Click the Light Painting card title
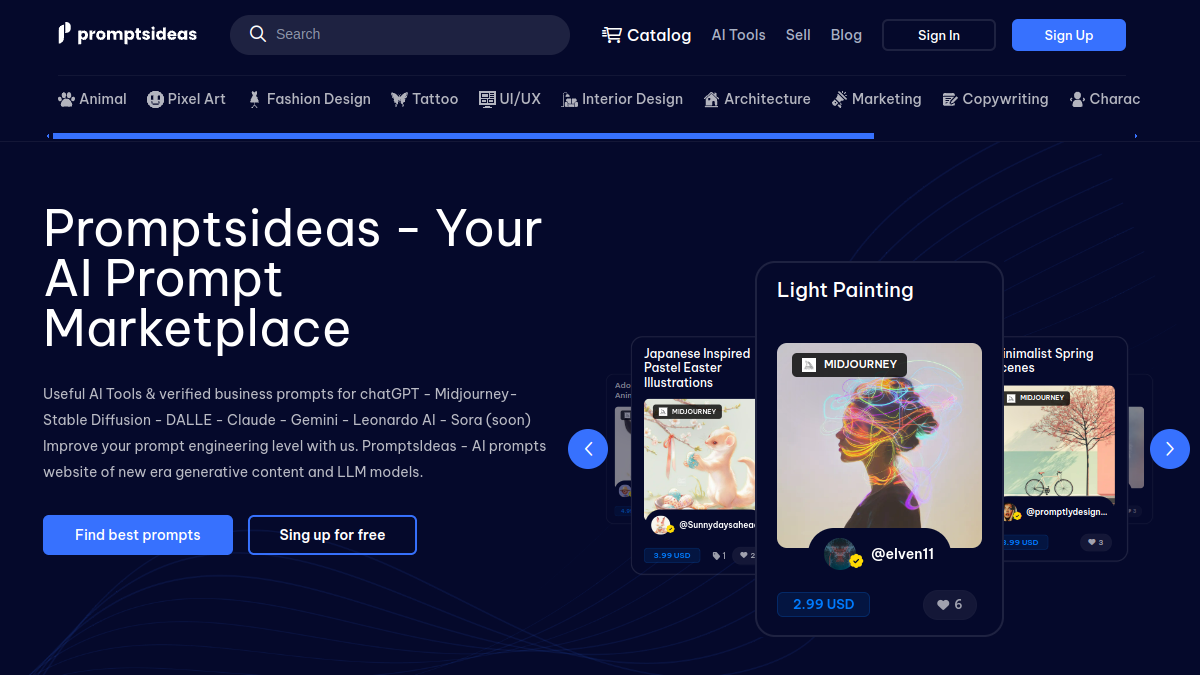Viewport: 1200px width, 675px height. (x=845, y=290)
